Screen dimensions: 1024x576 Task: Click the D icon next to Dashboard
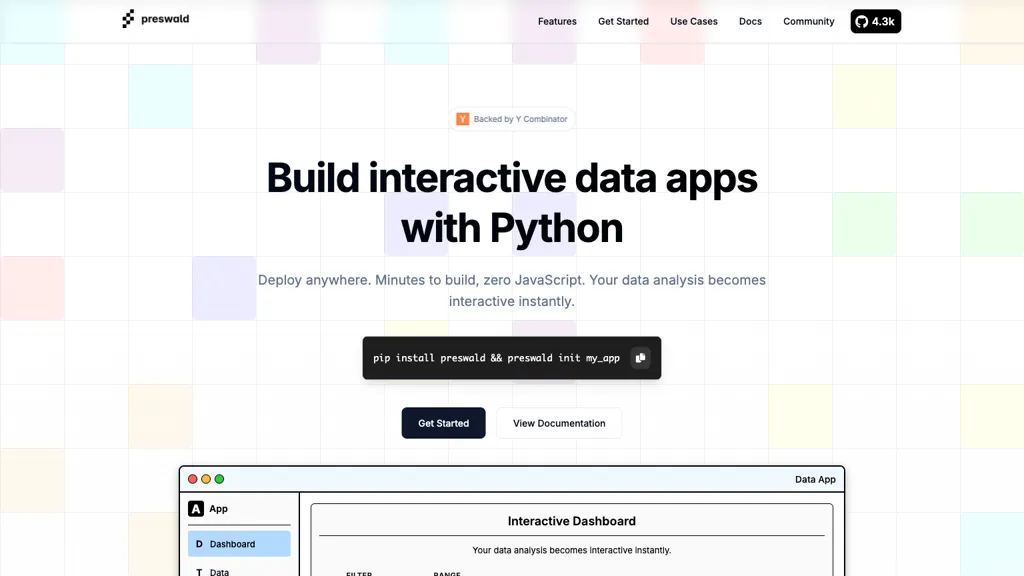[199, 544]
